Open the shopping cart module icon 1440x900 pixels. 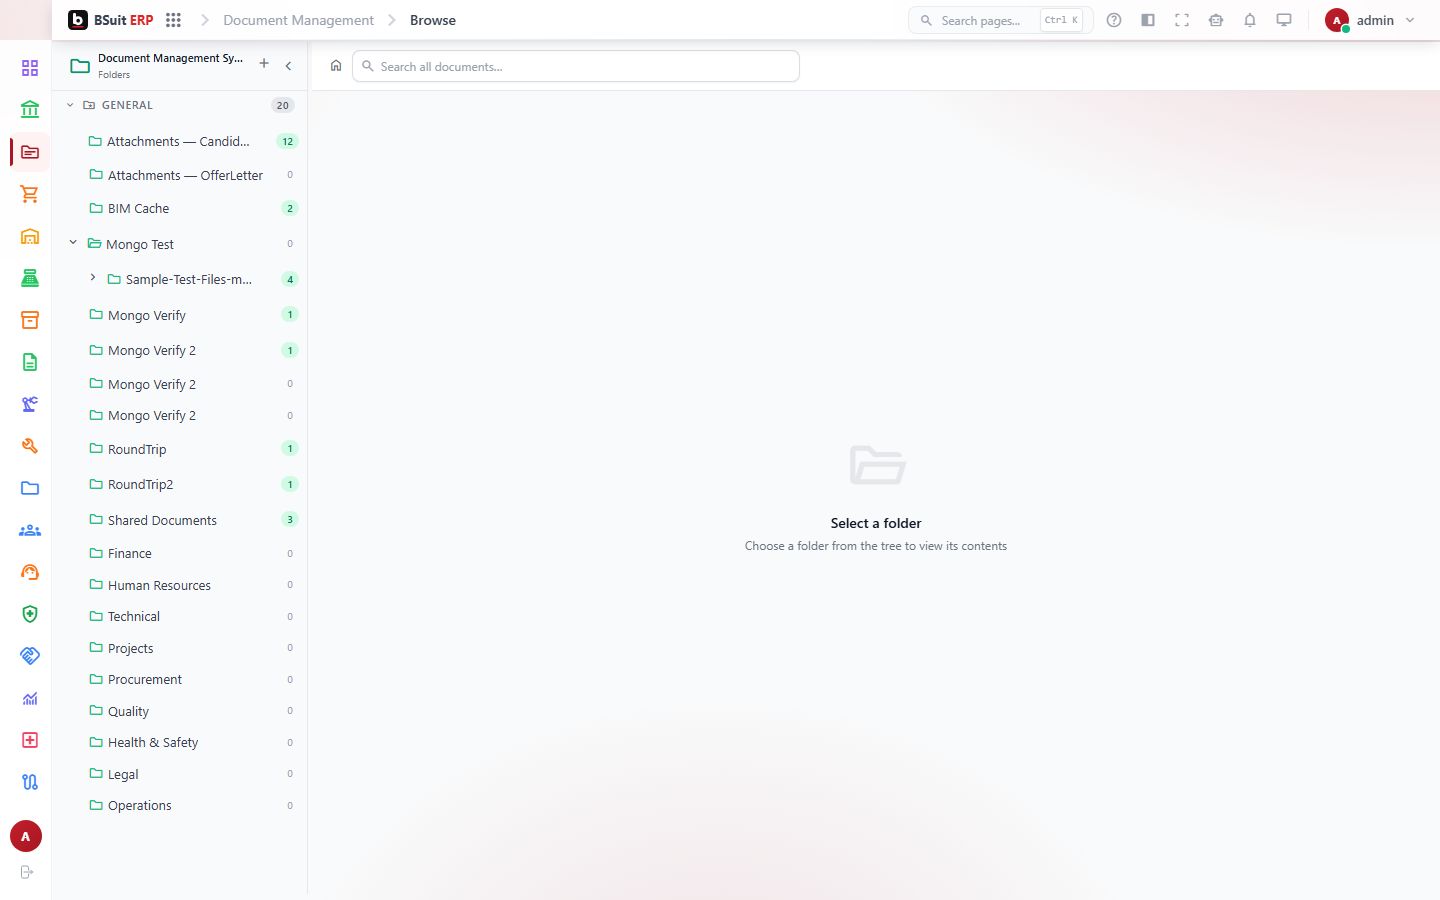[30, 194]
